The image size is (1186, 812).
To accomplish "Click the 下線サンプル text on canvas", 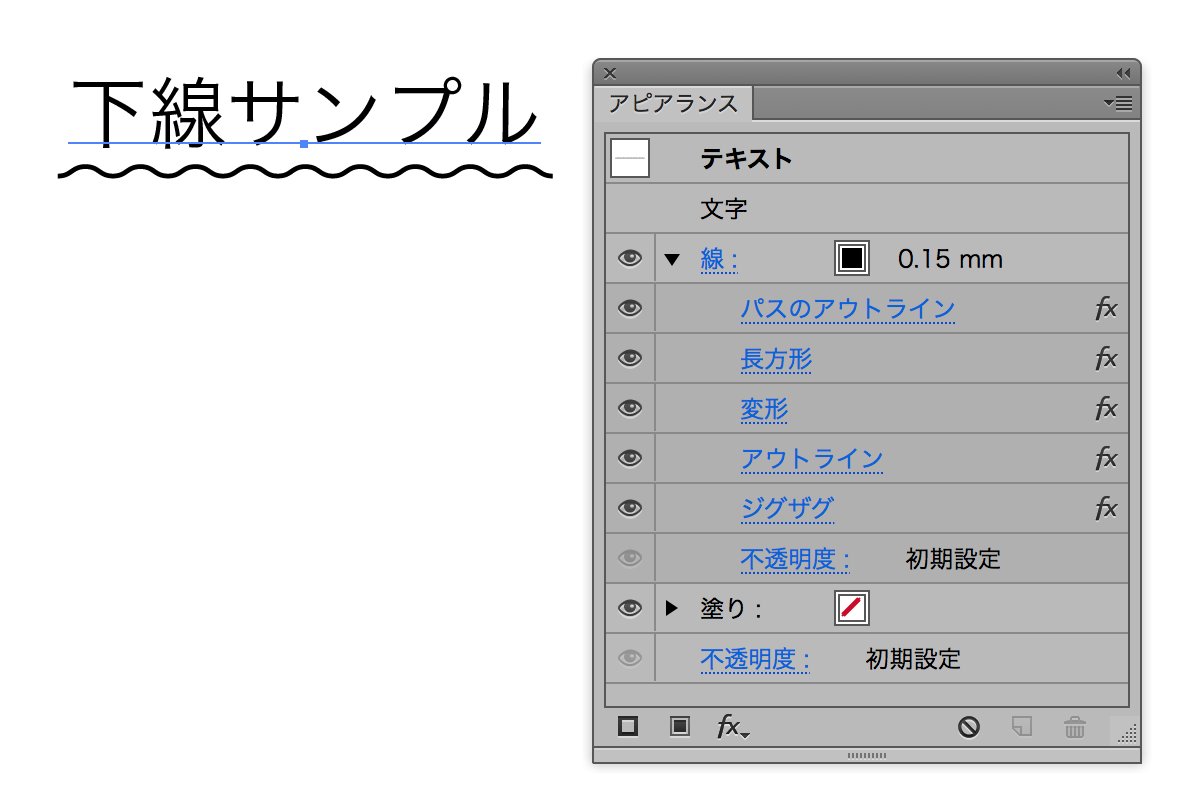I will pos(305,111).
